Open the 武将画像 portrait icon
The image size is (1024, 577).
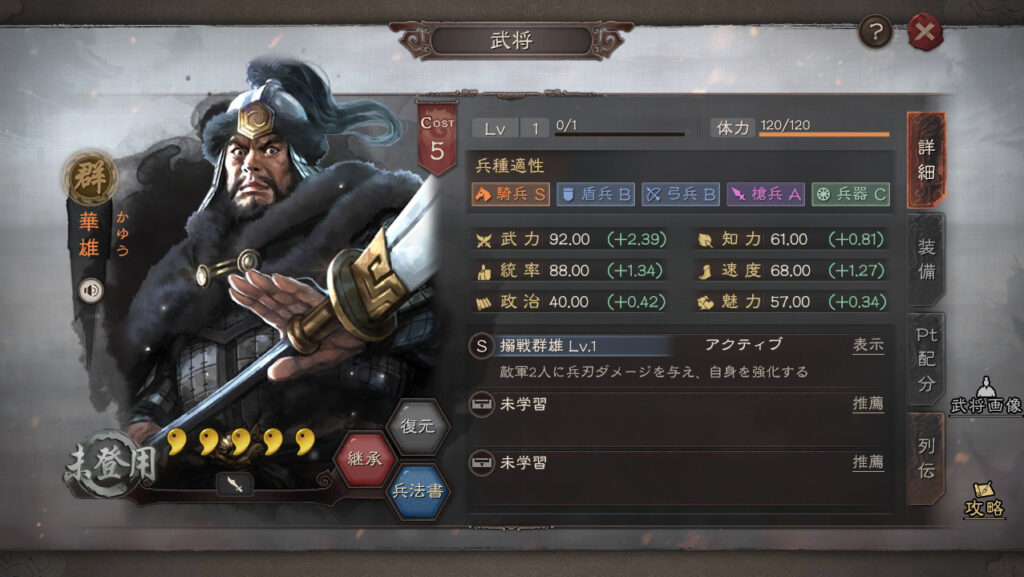[986, 396]
